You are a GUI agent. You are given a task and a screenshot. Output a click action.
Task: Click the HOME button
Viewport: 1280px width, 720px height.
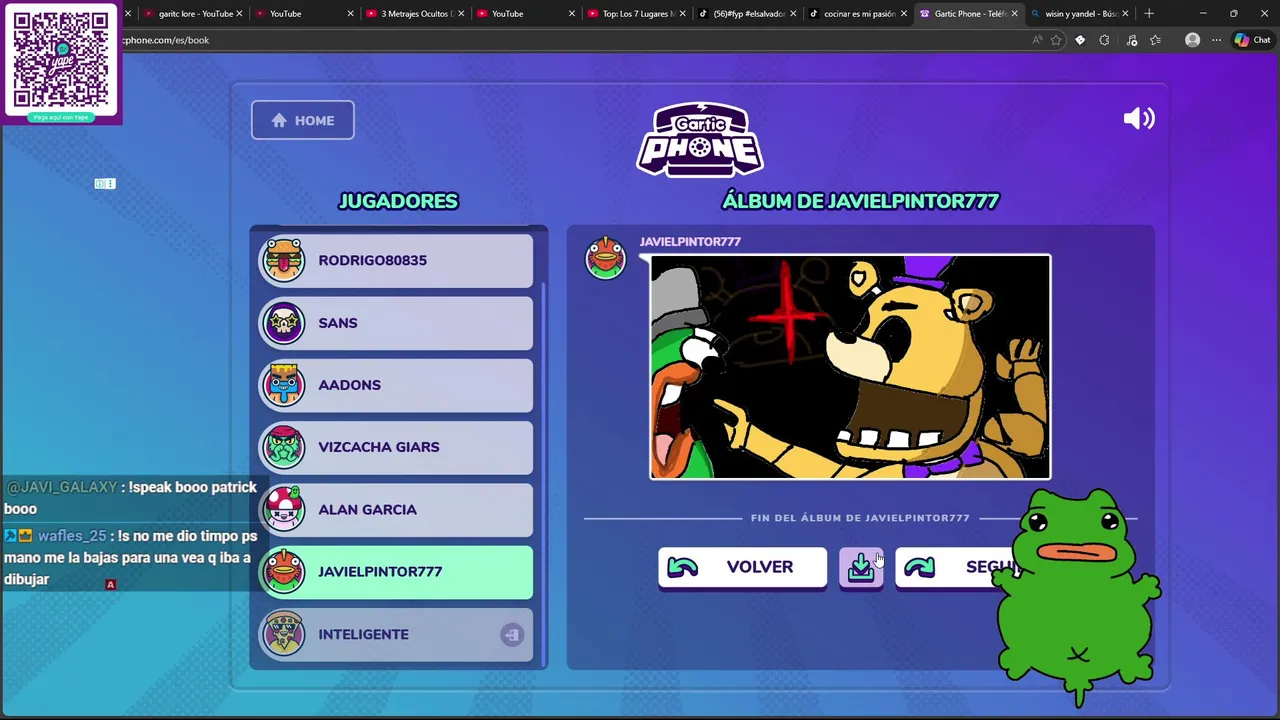302,120
